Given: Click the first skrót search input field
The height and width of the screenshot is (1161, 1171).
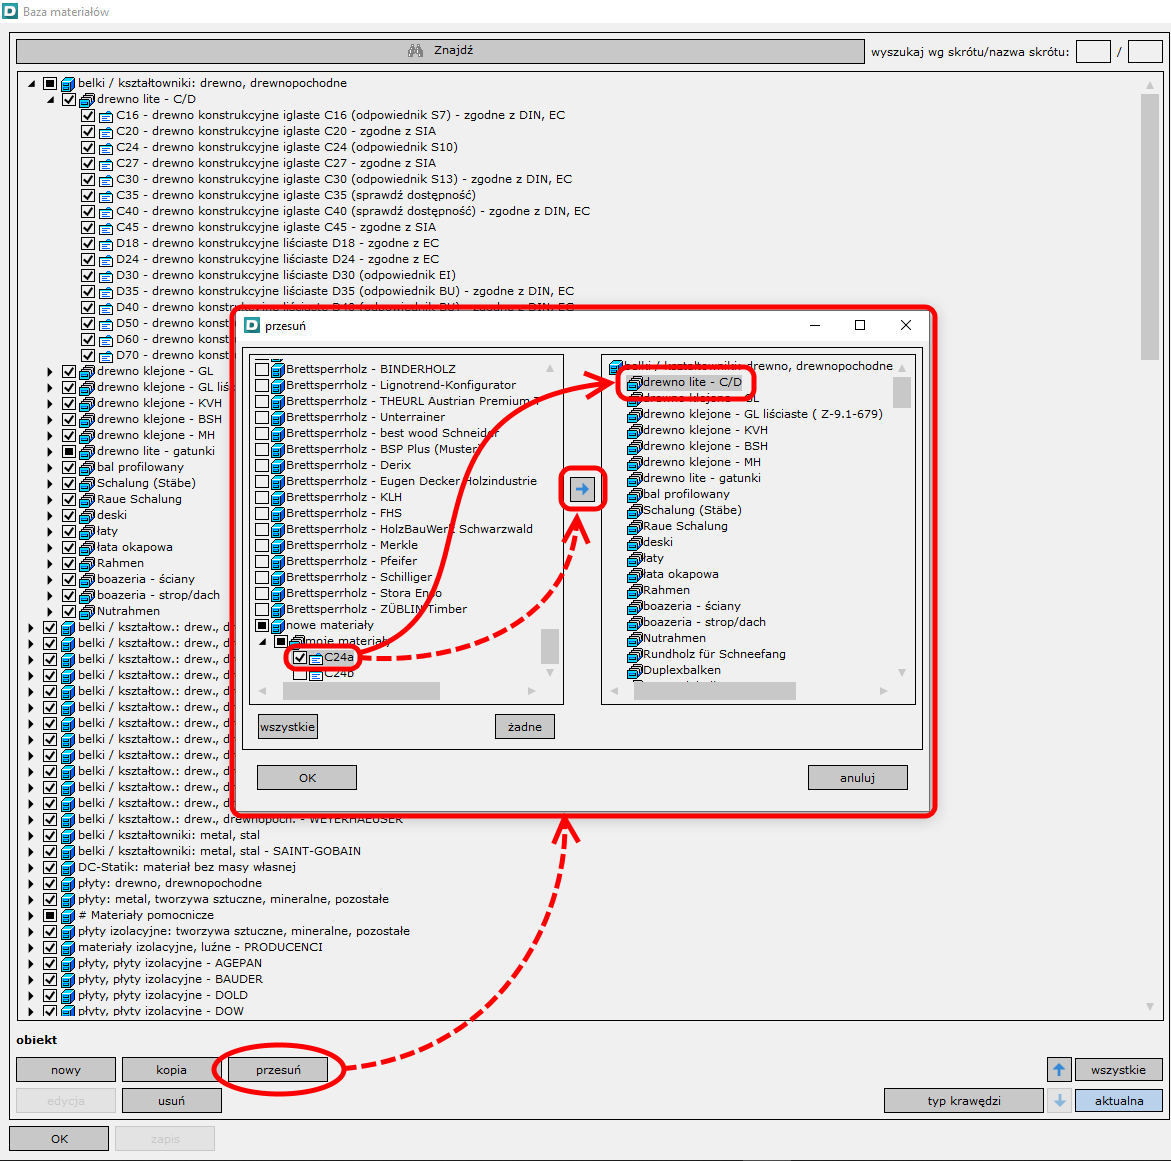Looking at the screenshot, I should pos(1092,52).
